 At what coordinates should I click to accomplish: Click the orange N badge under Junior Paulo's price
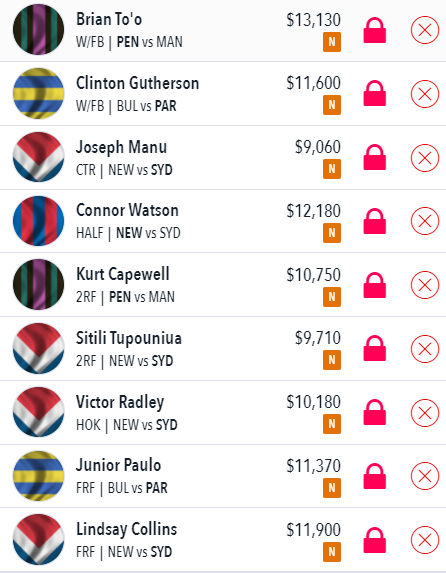coord(332,488)
